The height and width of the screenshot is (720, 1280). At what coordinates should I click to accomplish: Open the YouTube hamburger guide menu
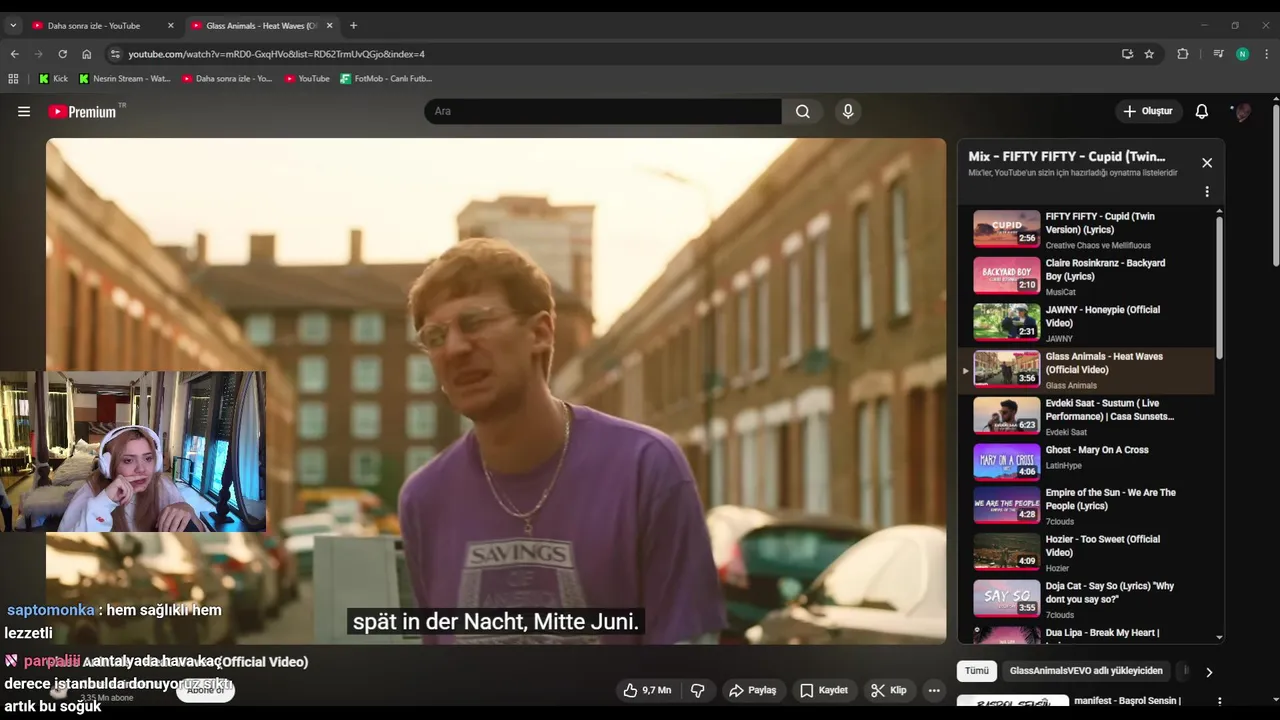click(24, 112)
